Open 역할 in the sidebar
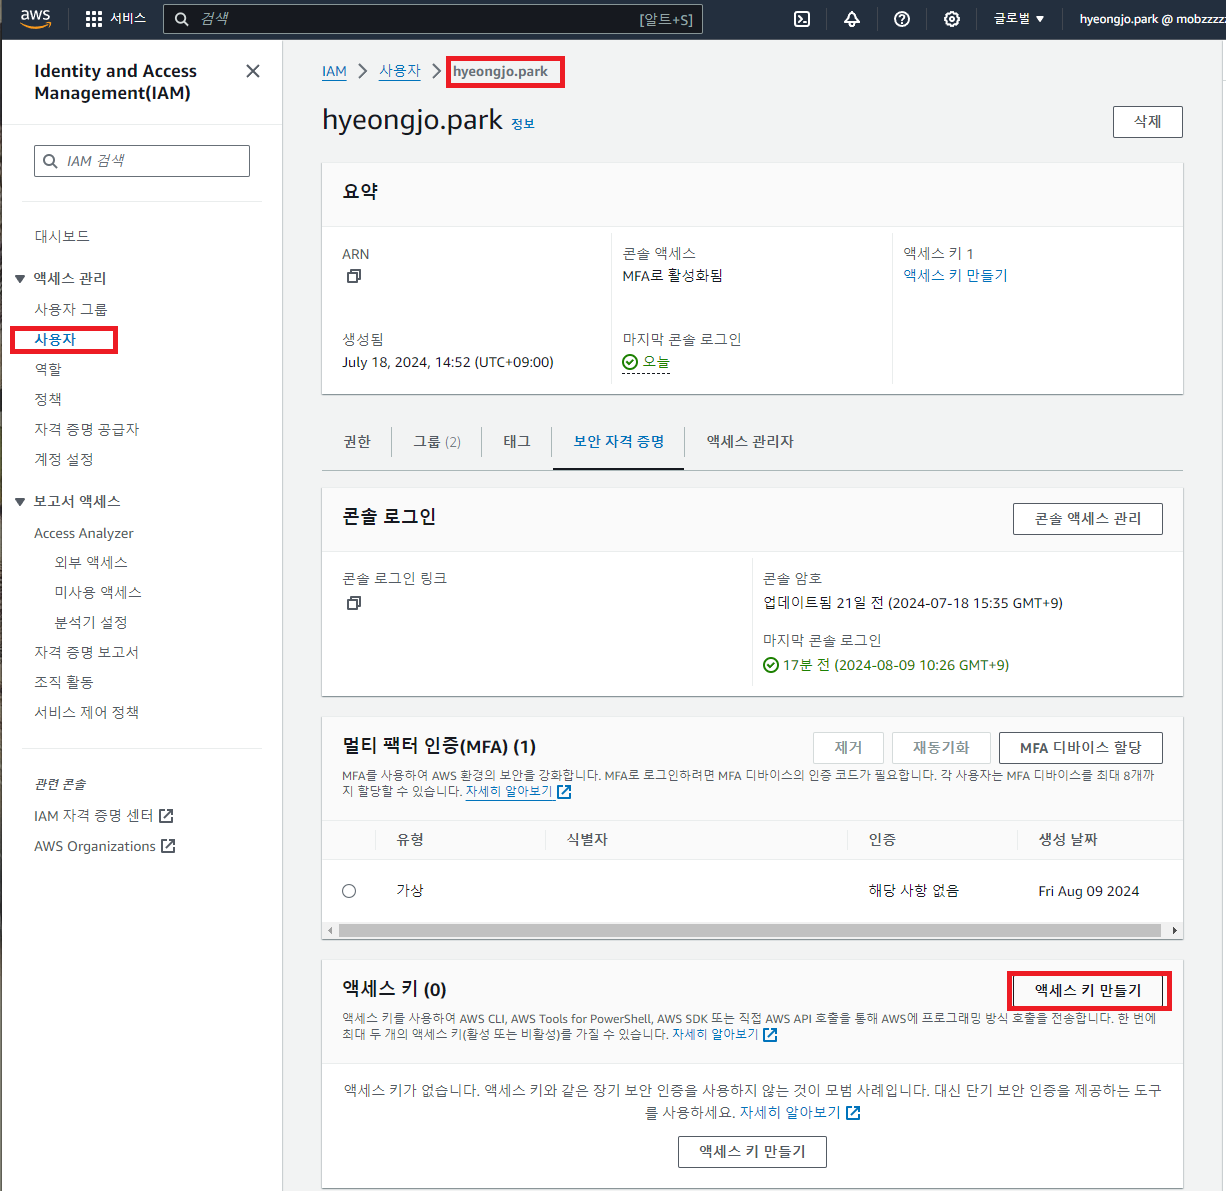 pyautogui.click(x=48, y=369)
